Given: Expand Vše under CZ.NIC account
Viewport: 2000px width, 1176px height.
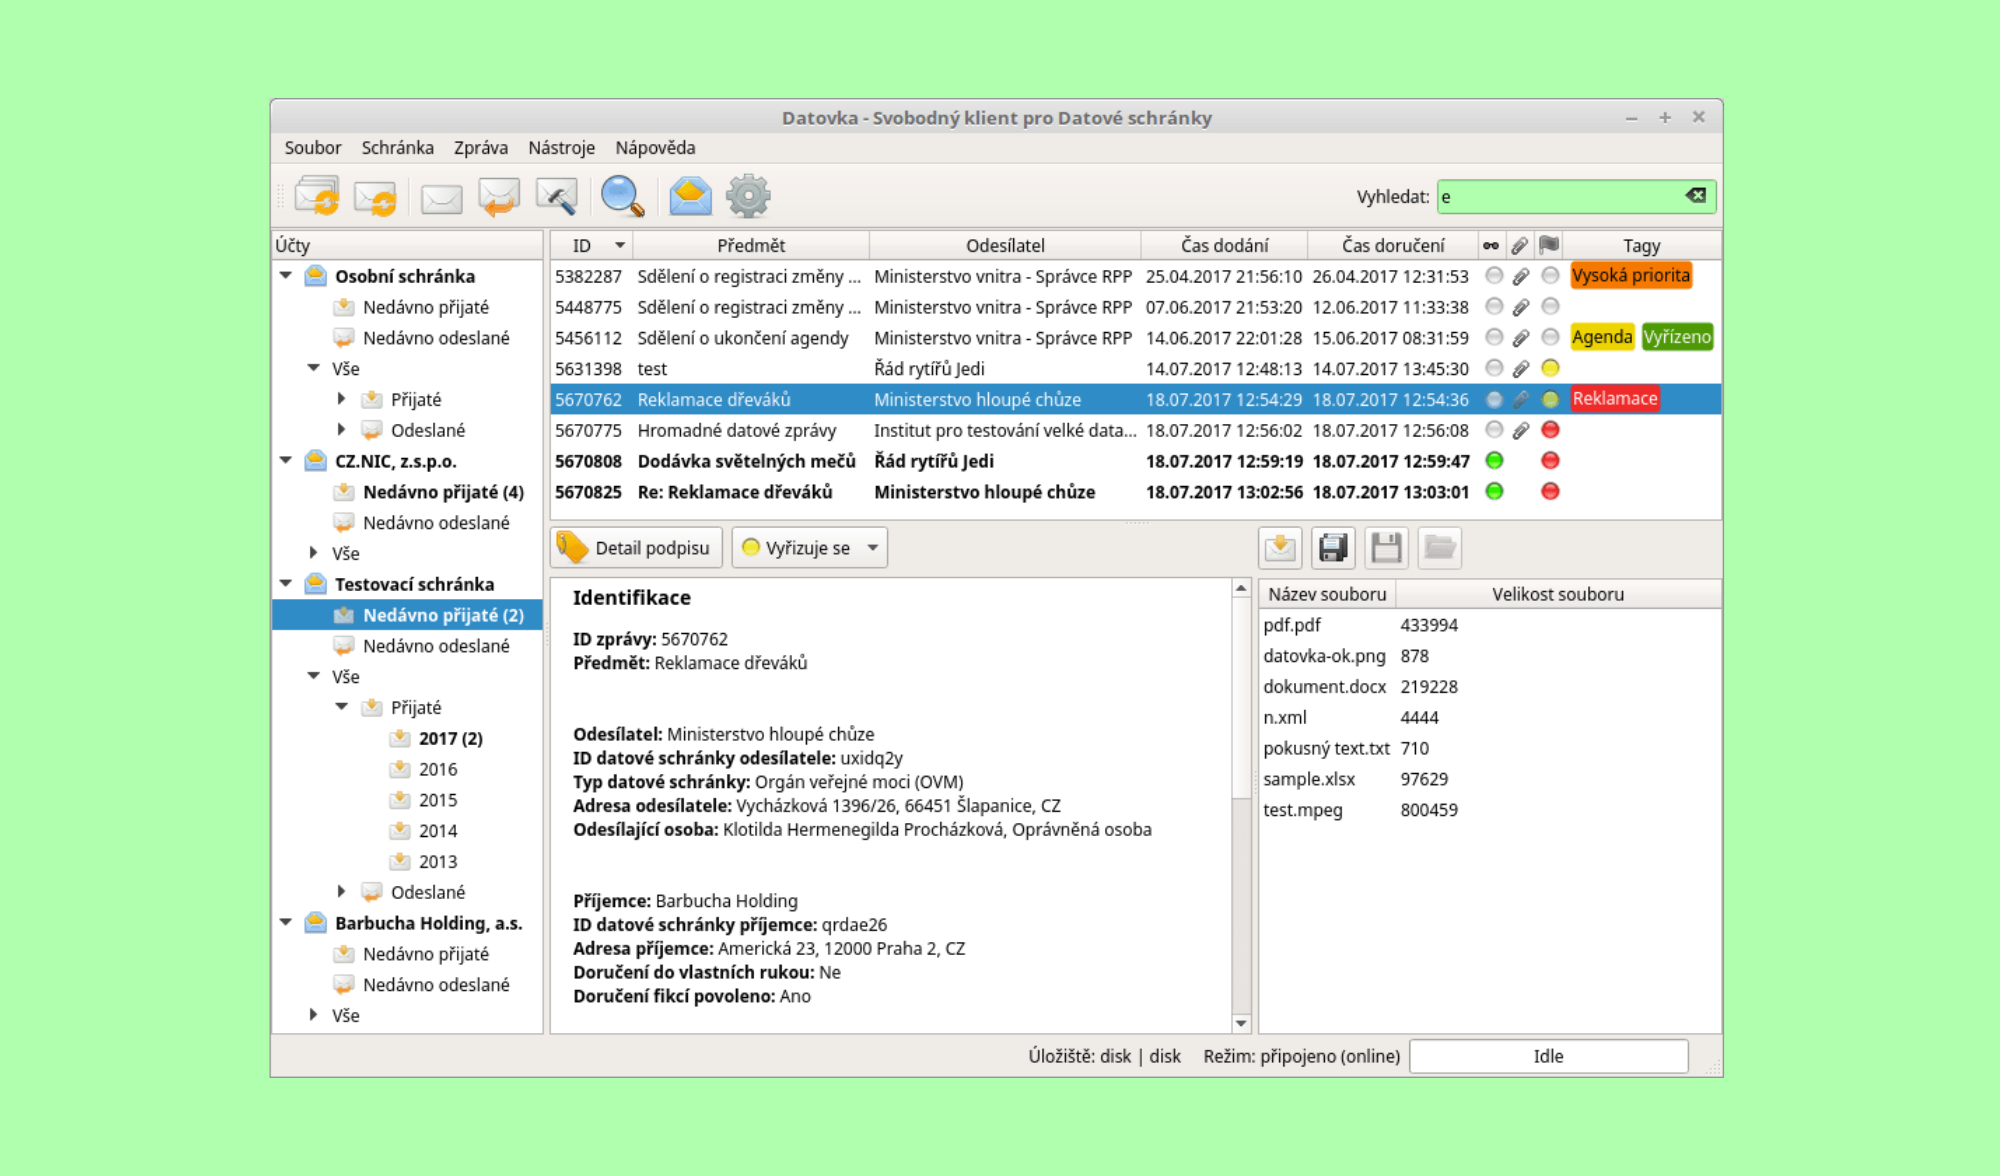Looking at the screenshot, I should 314,552.
